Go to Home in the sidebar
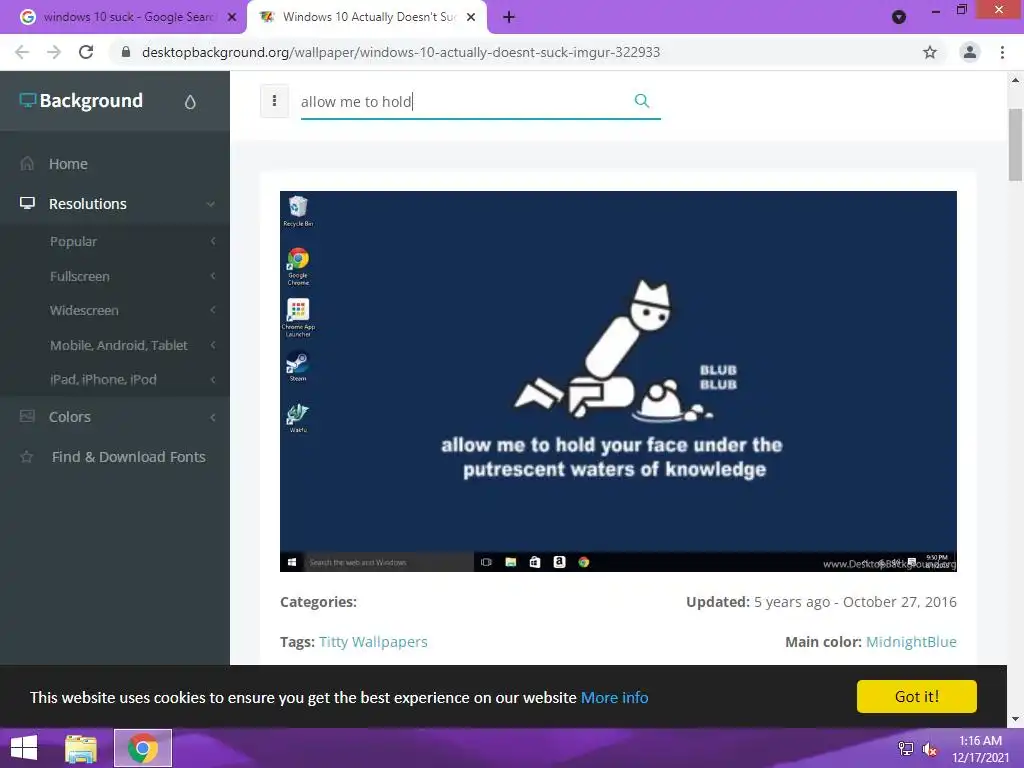The image size is (1024, 768). (x=68, y=164)
